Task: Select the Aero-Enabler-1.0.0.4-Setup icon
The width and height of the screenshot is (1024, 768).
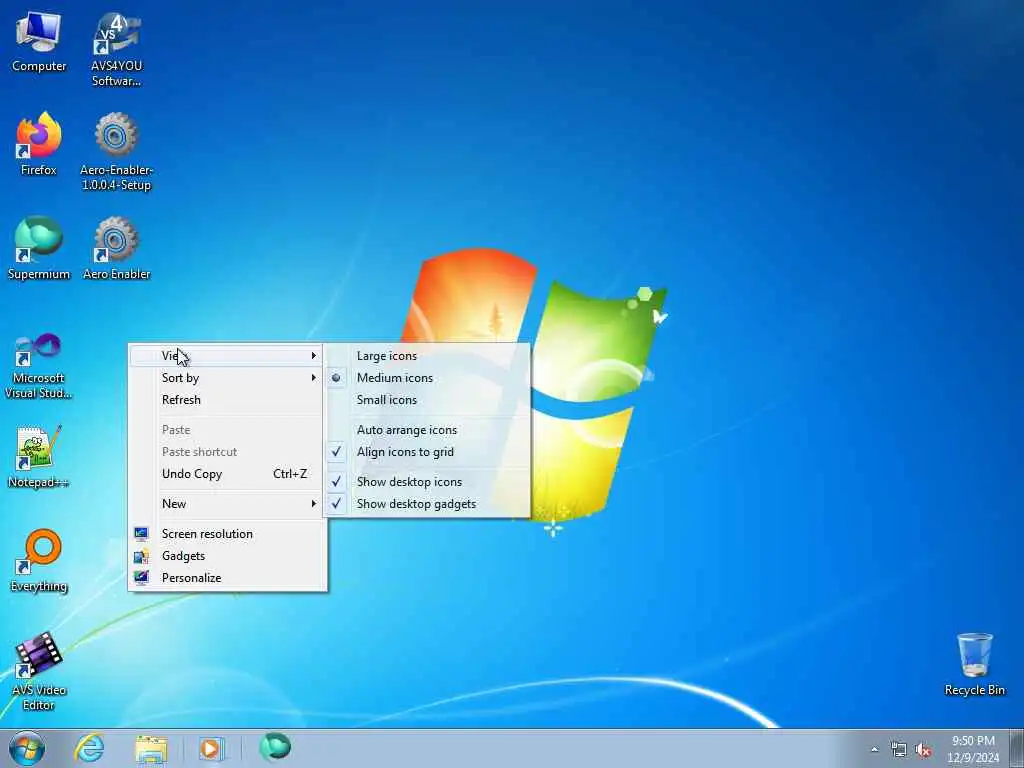Action: [x=116, y=152]
